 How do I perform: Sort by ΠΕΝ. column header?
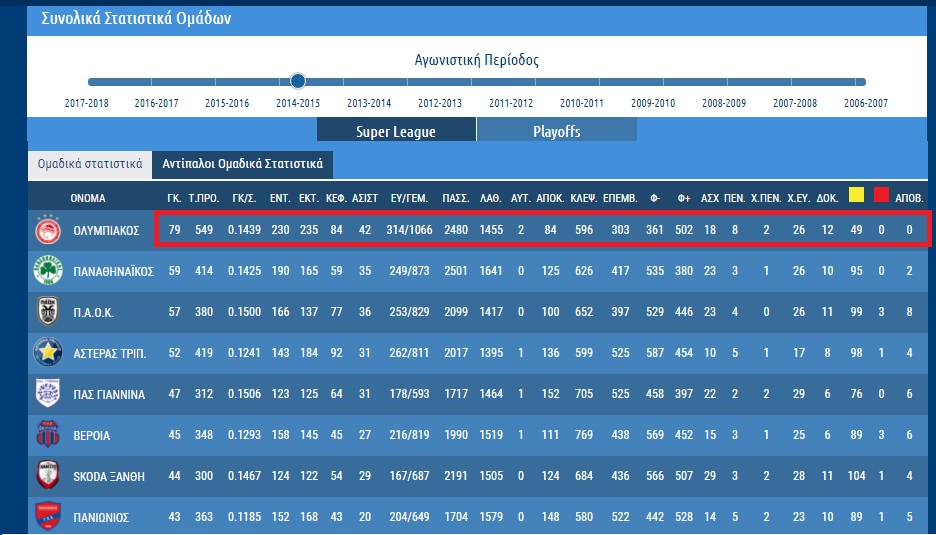coord(735,198)
